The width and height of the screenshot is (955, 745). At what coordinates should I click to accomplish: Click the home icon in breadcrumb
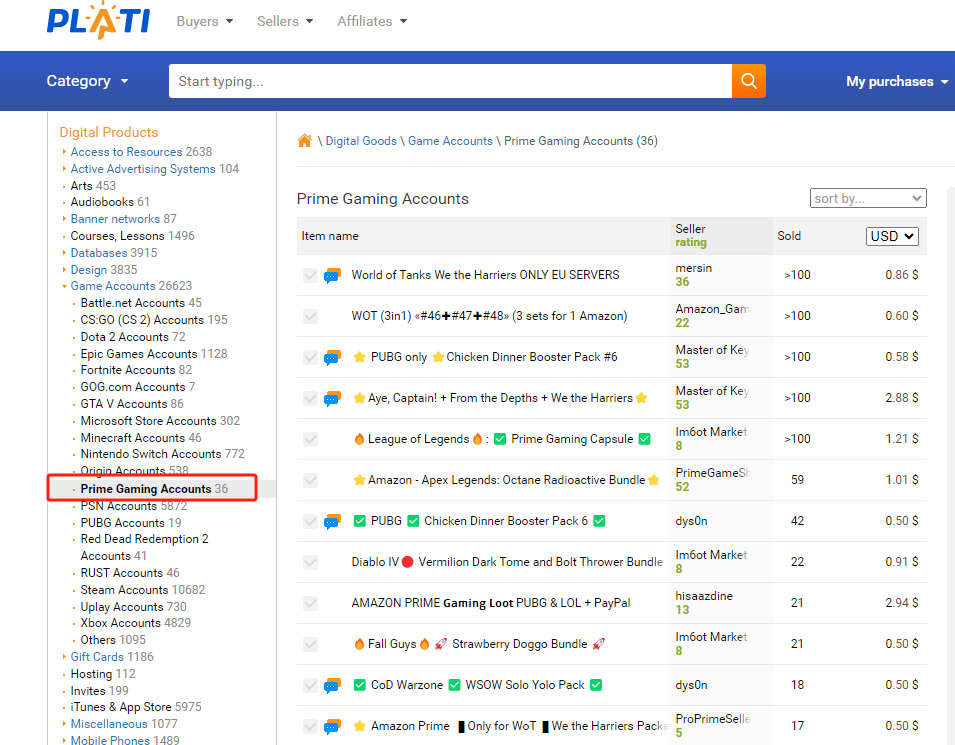tap(305, 141)
